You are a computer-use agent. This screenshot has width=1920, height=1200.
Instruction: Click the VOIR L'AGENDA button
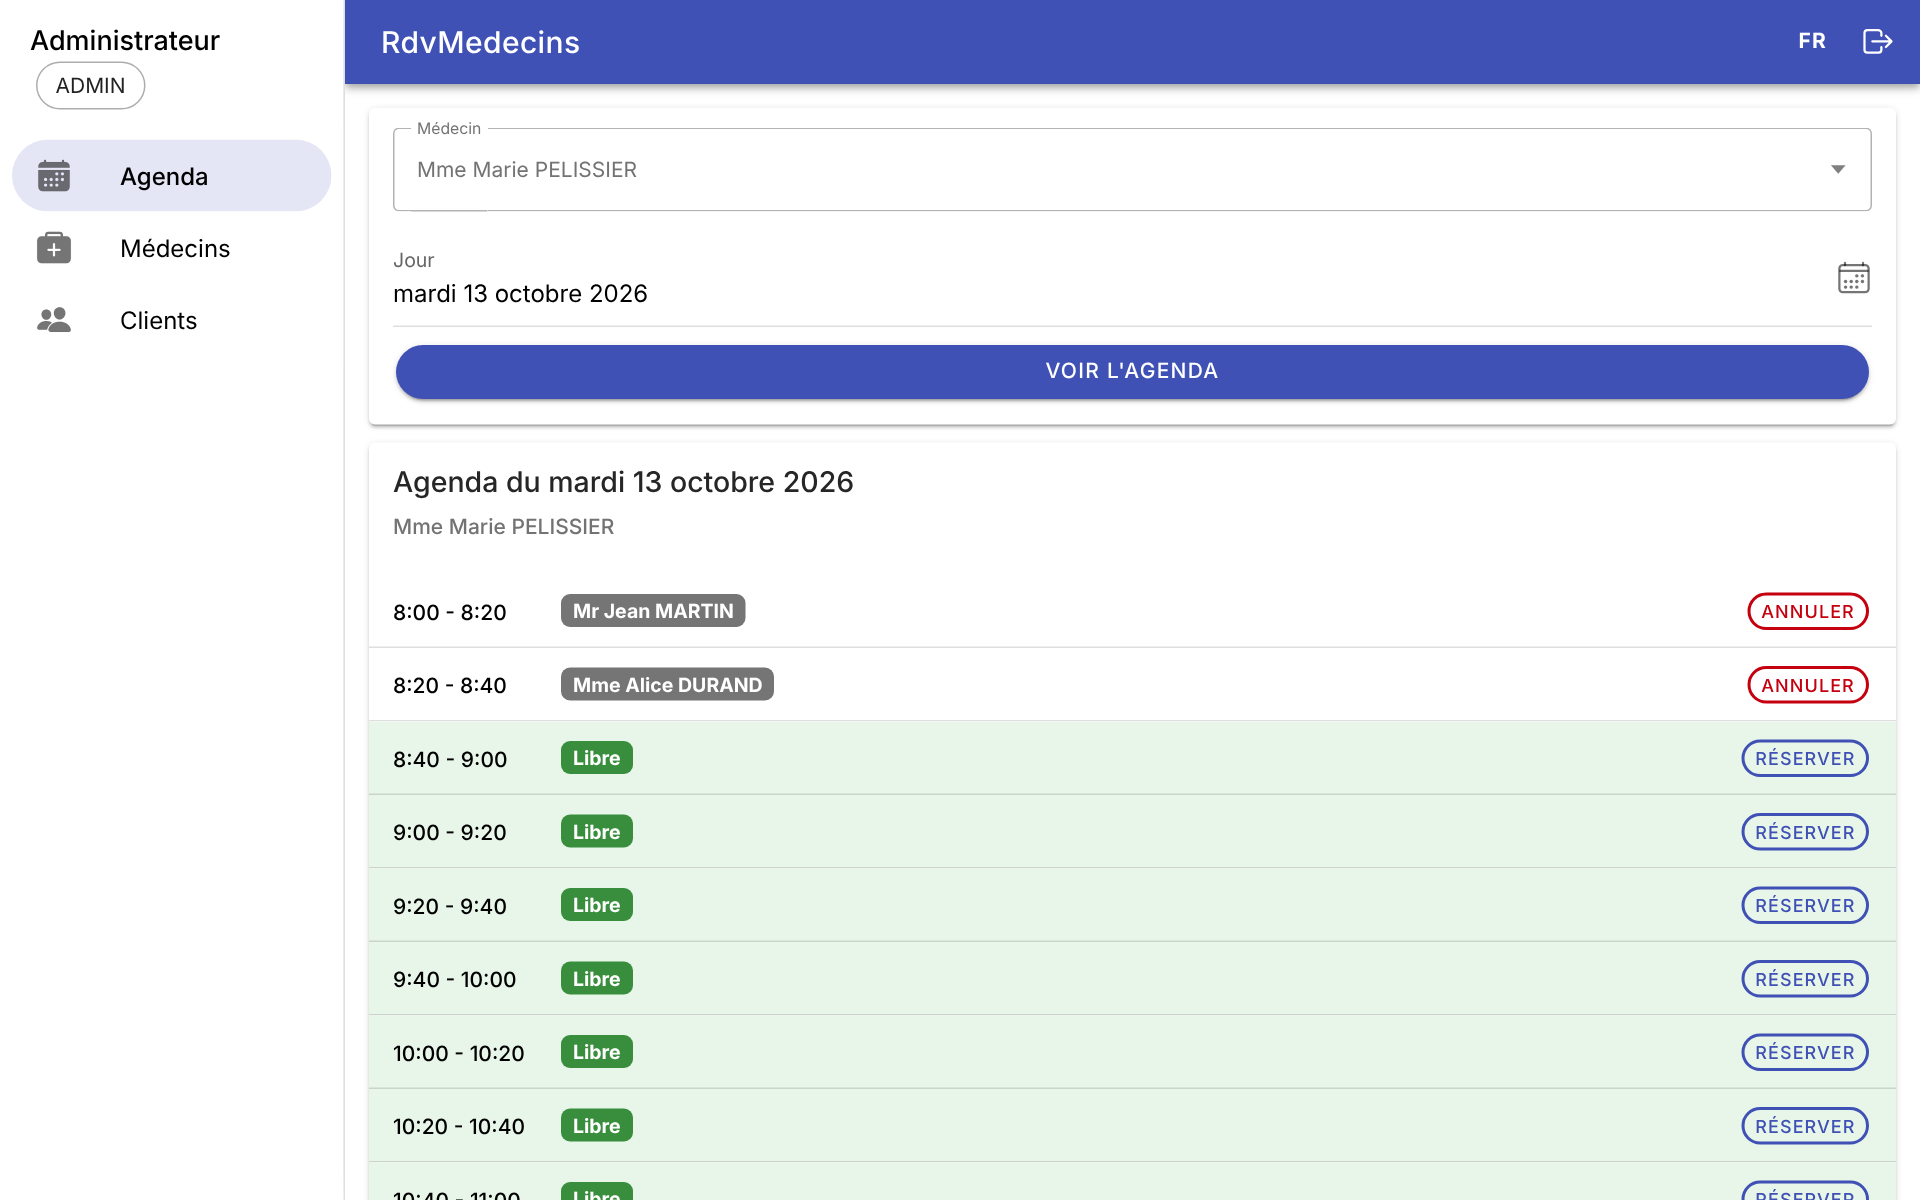pyautogui.click(x=1132, y=371)
